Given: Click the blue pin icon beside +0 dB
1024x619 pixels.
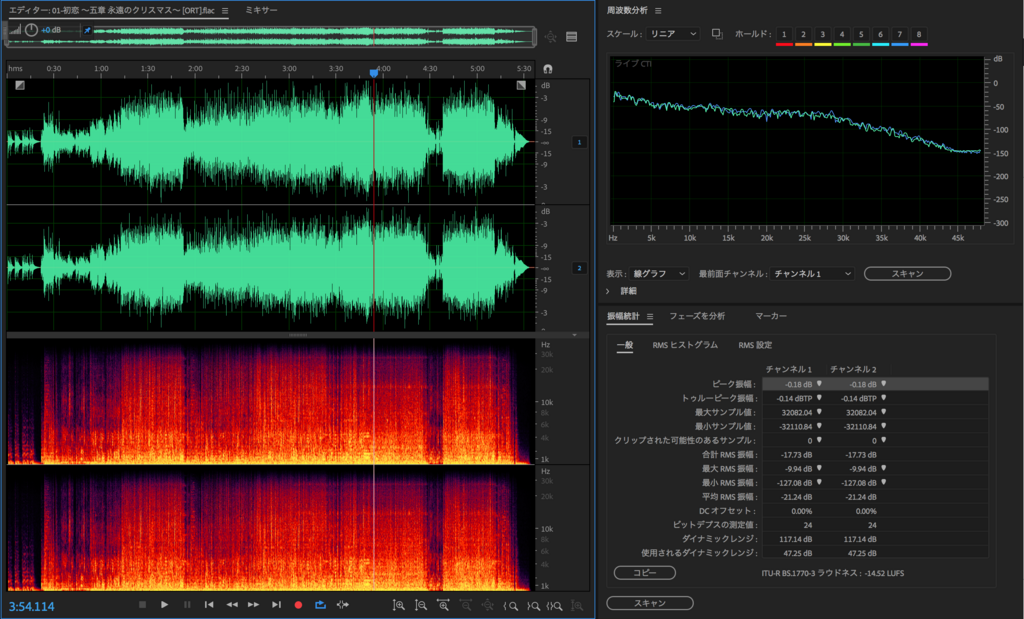Looking at the screenshot, I should pos(87,30).
